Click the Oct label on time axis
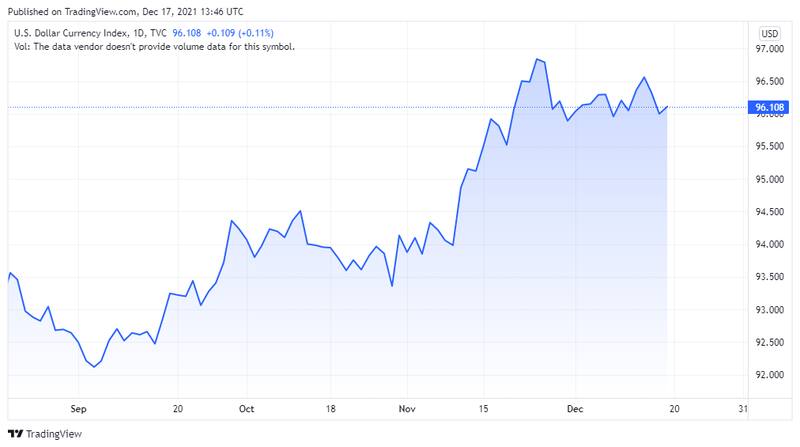The height and width of the screenshot is (447, 800). click(x=247, y=409)
